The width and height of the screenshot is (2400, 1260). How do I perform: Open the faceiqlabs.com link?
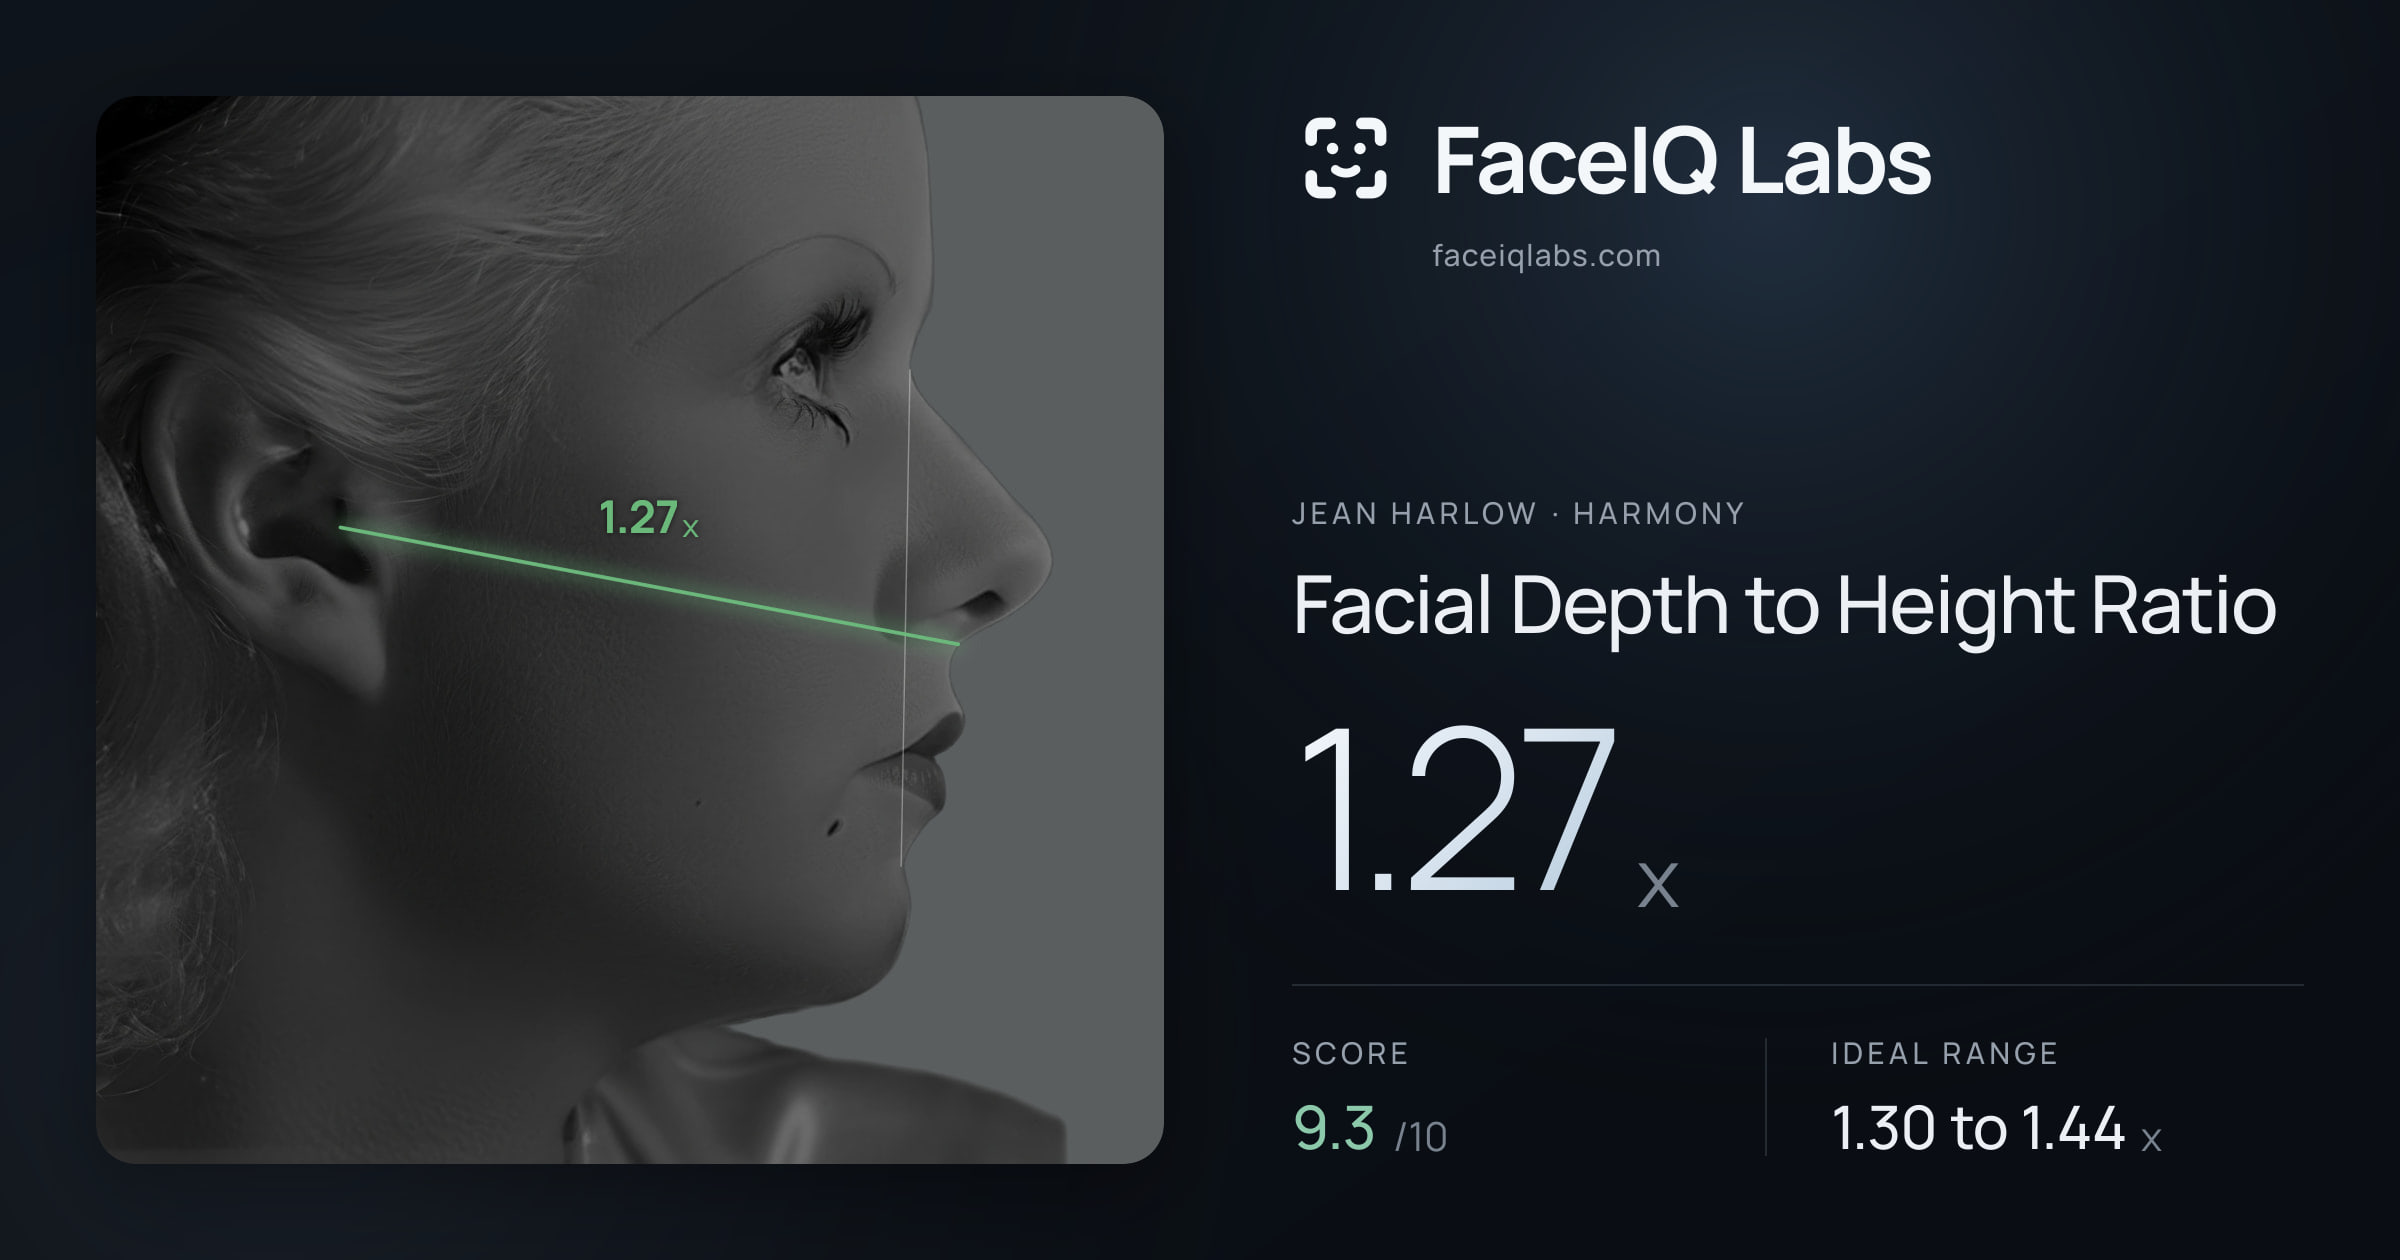[x=1546, y=256]
